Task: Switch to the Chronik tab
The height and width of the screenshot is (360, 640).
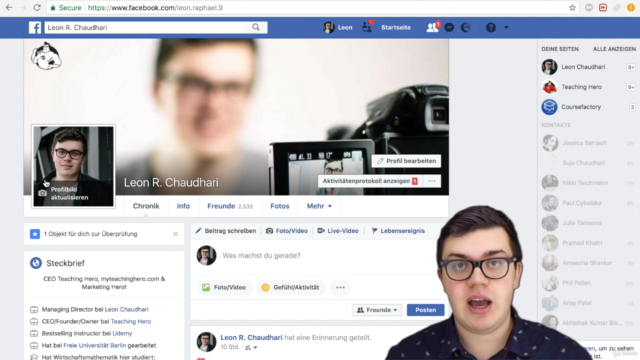Action: click(x=146, y=206)
